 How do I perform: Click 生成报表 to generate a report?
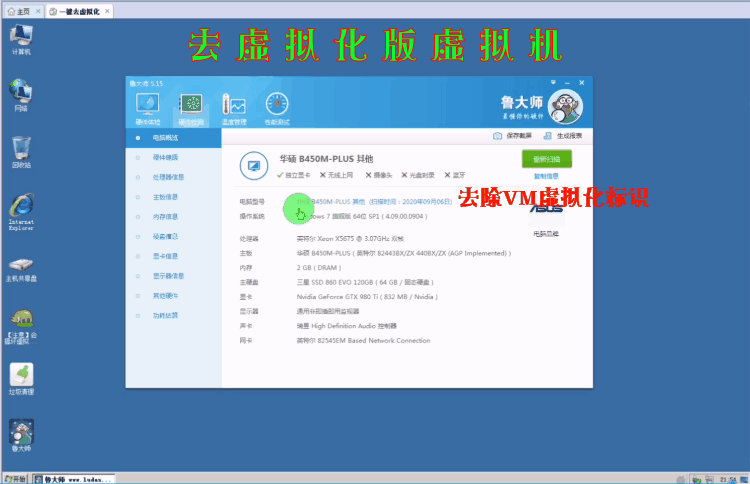pyautogui.click(x=569, y=136)
